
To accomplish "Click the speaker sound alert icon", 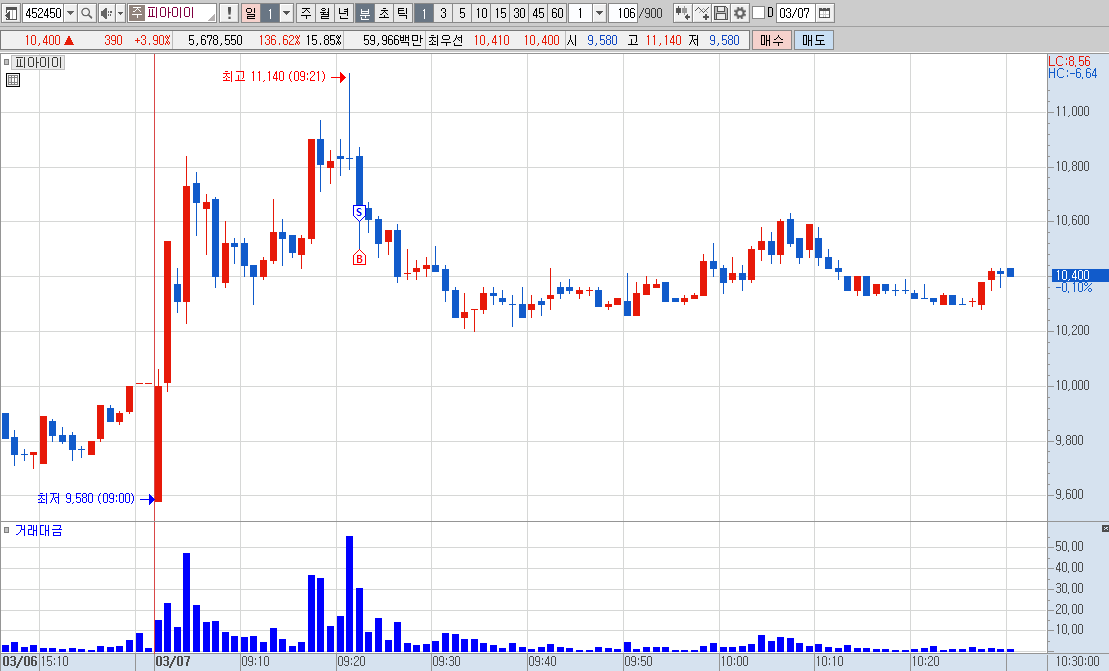I will click(106, 13).
